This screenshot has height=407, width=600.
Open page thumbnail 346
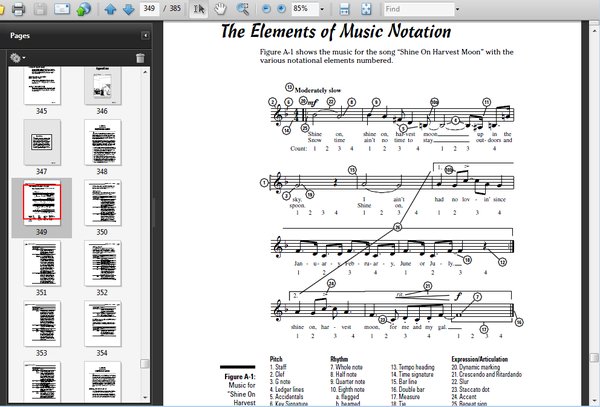103,86
